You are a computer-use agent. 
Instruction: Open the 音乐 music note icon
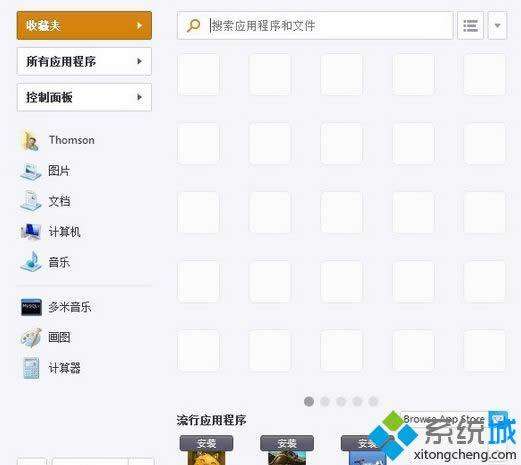(x=31, y=262)
